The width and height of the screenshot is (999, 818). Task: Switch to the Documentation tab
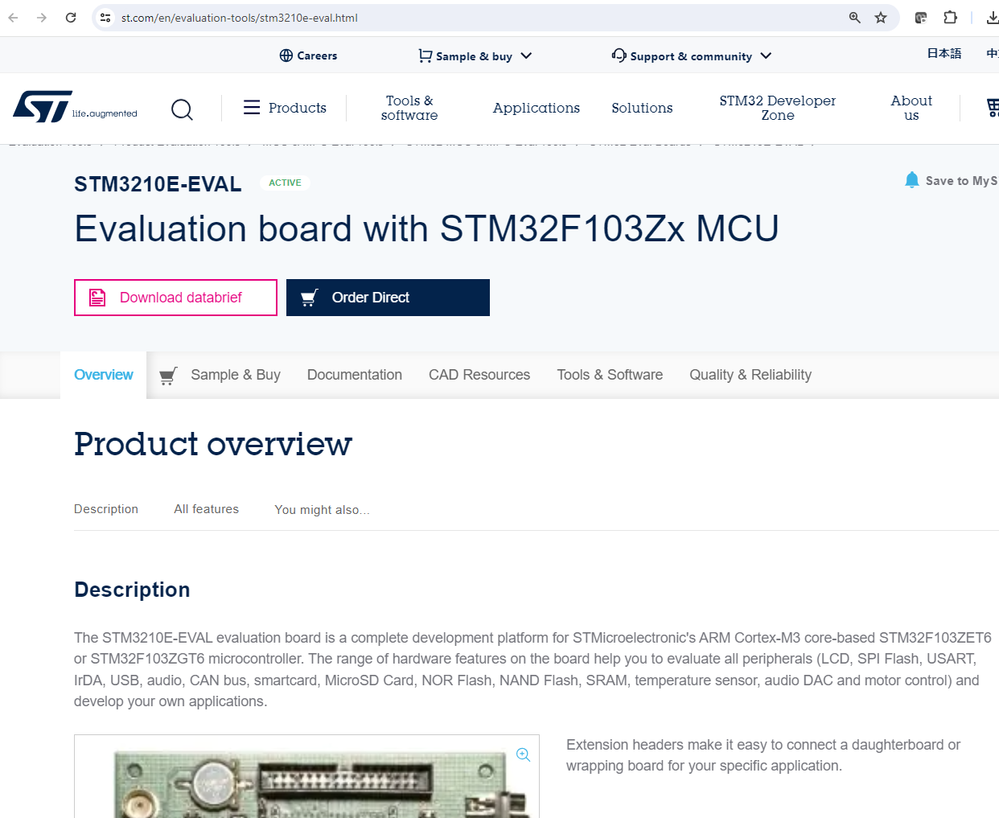354,375
